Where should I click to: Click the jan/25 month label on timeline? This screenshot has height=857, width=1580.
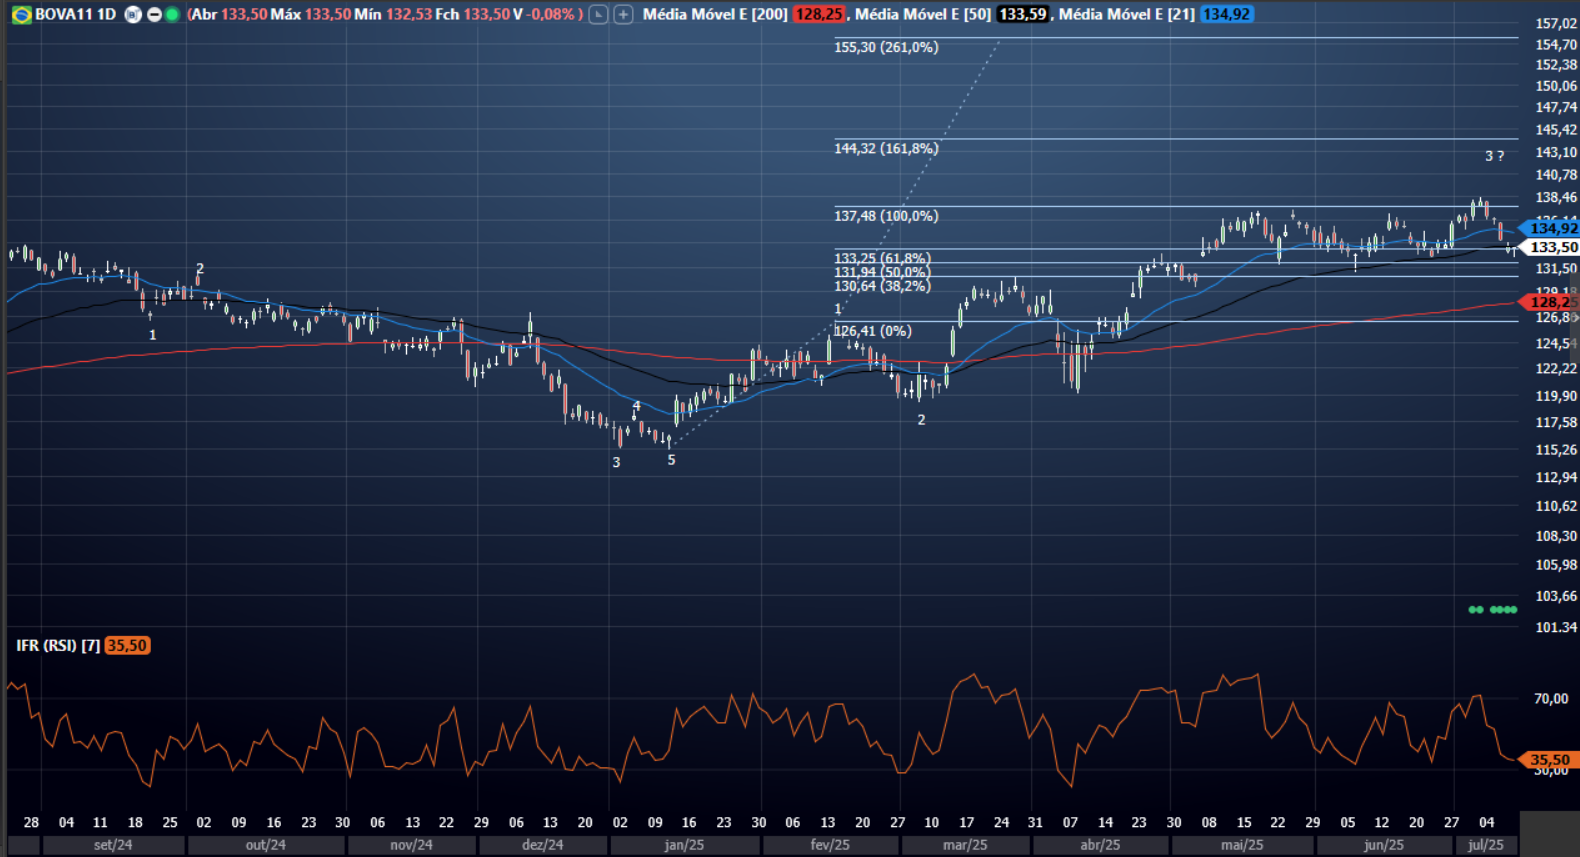point(684,845)
